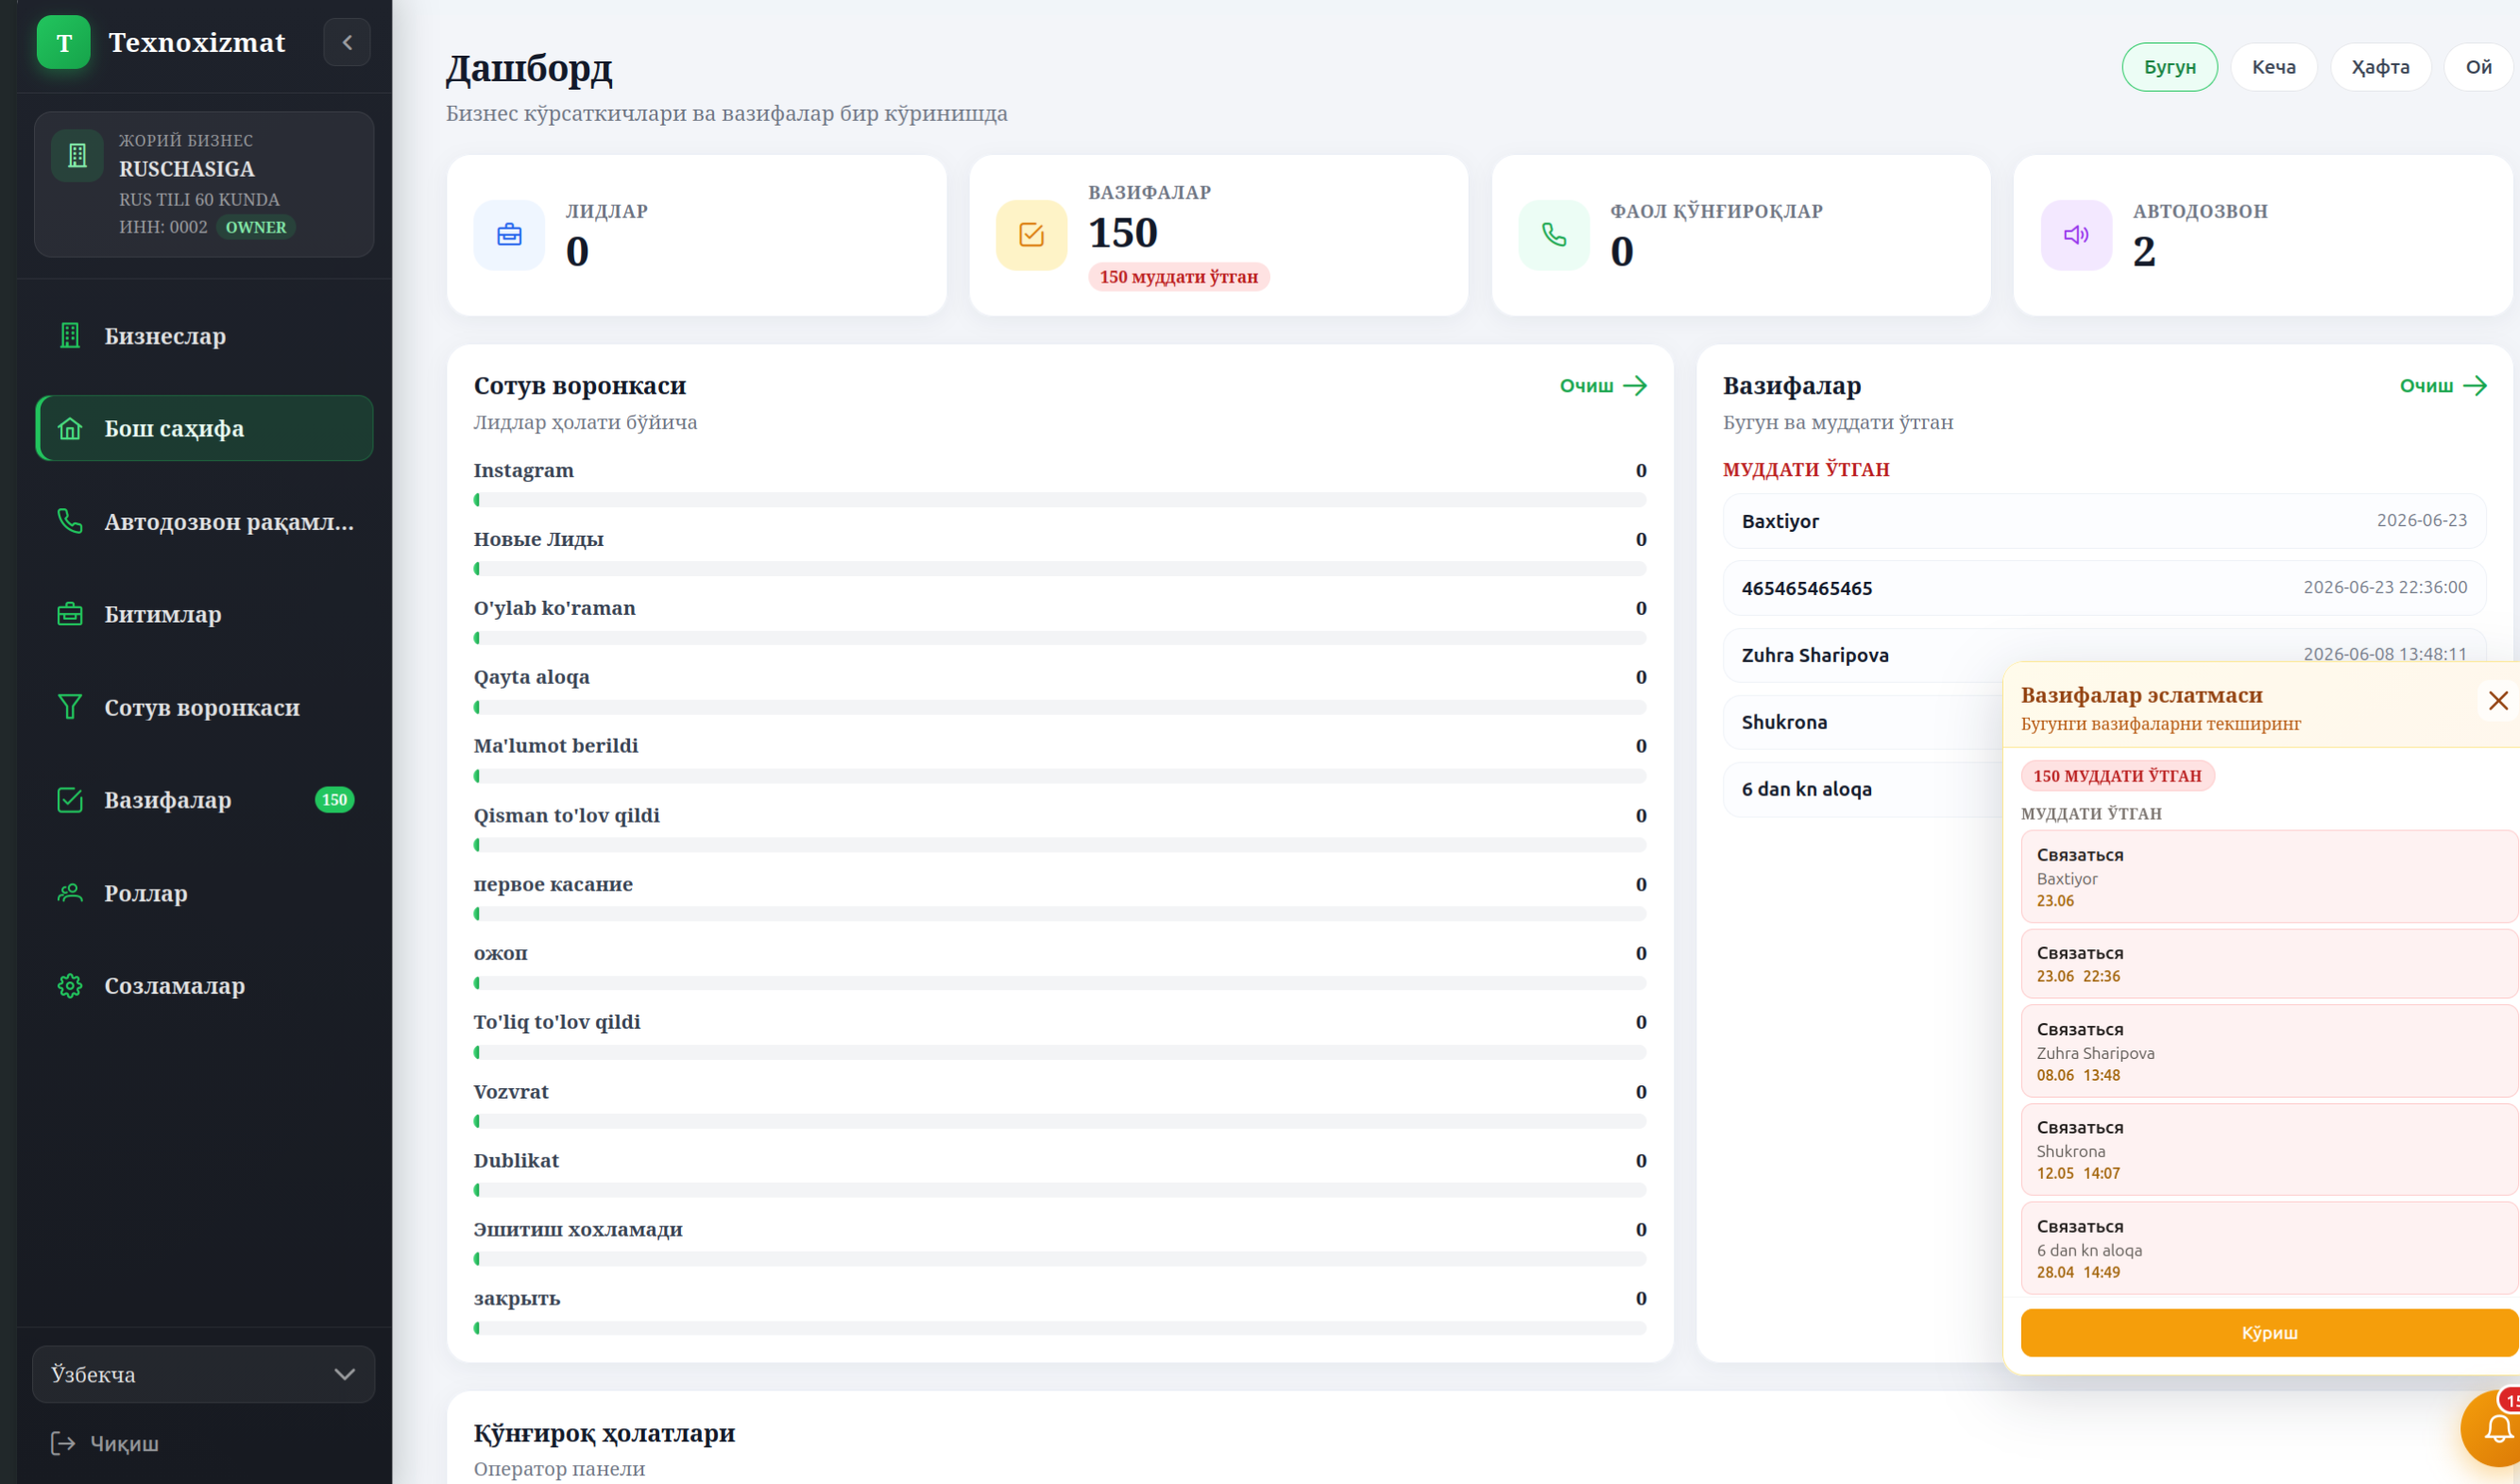Open Связаться Zuhra Sharipova reminder card
Viewport: 2520px width, 1484px height.
2269,1050
